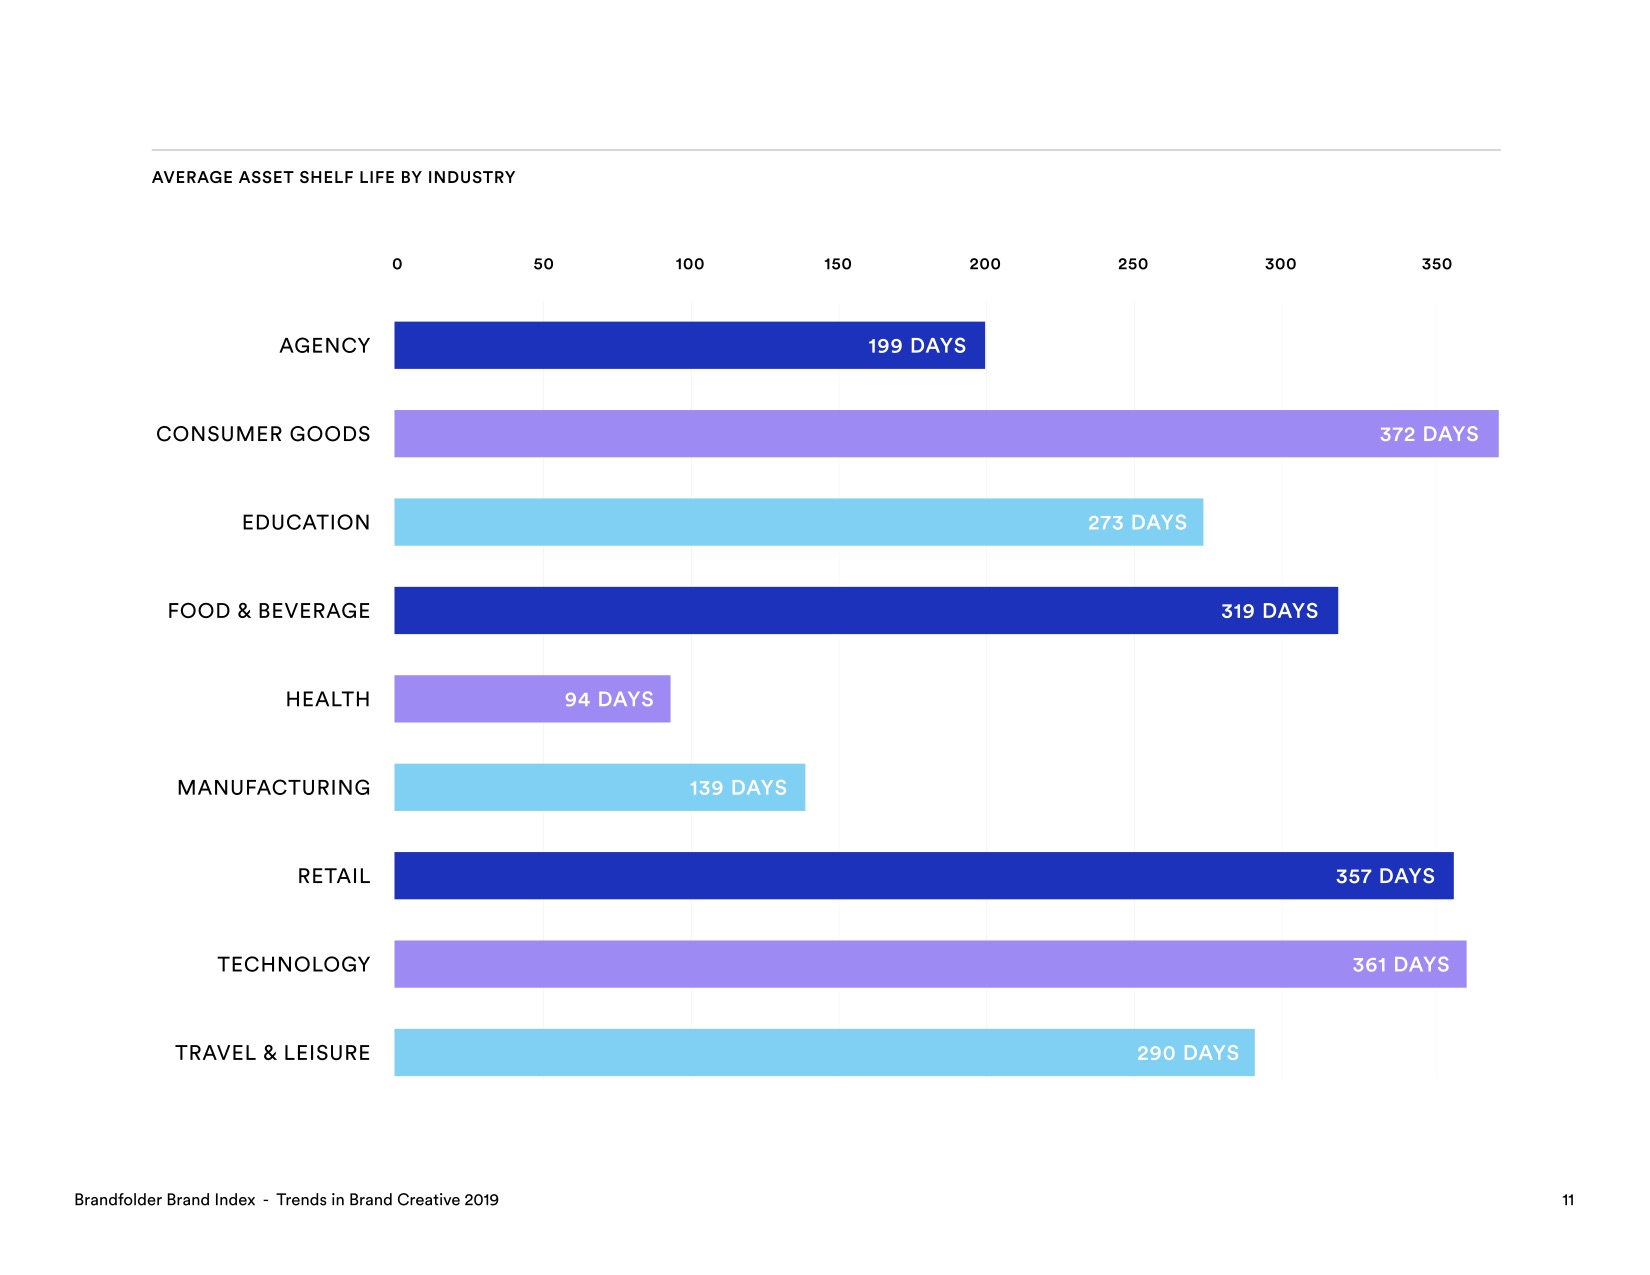Select the light blue Travel & Leisure bar

[824, 1052]
